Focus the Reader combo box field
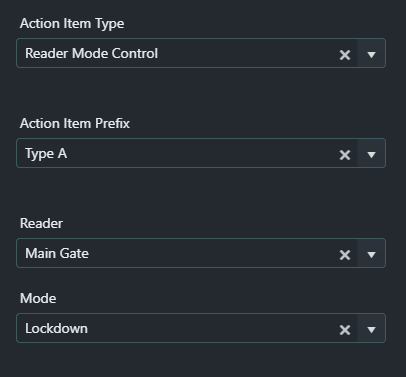This screenshot has height=377, width=406. [201, 253]
